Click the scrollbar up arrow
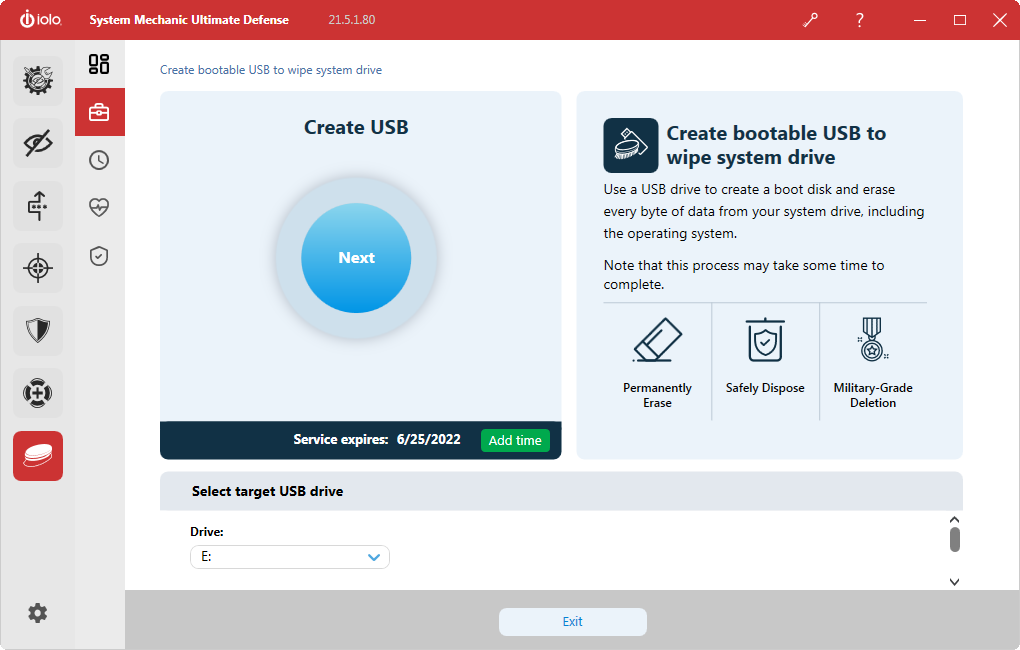Image resolution: width=1020 pixels, height=650 pixels. [954, 519]
